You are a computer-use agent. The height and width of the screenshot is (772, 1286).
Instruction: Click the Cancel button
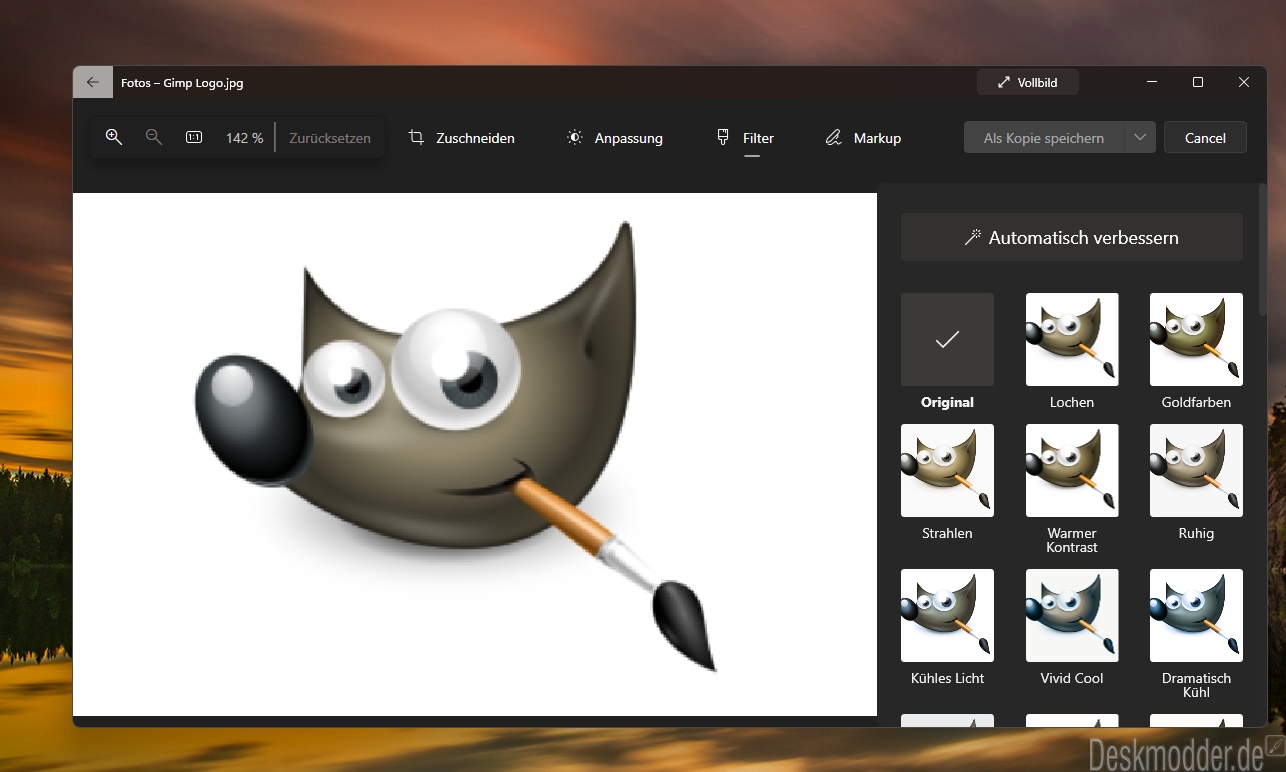[1205, 138]
